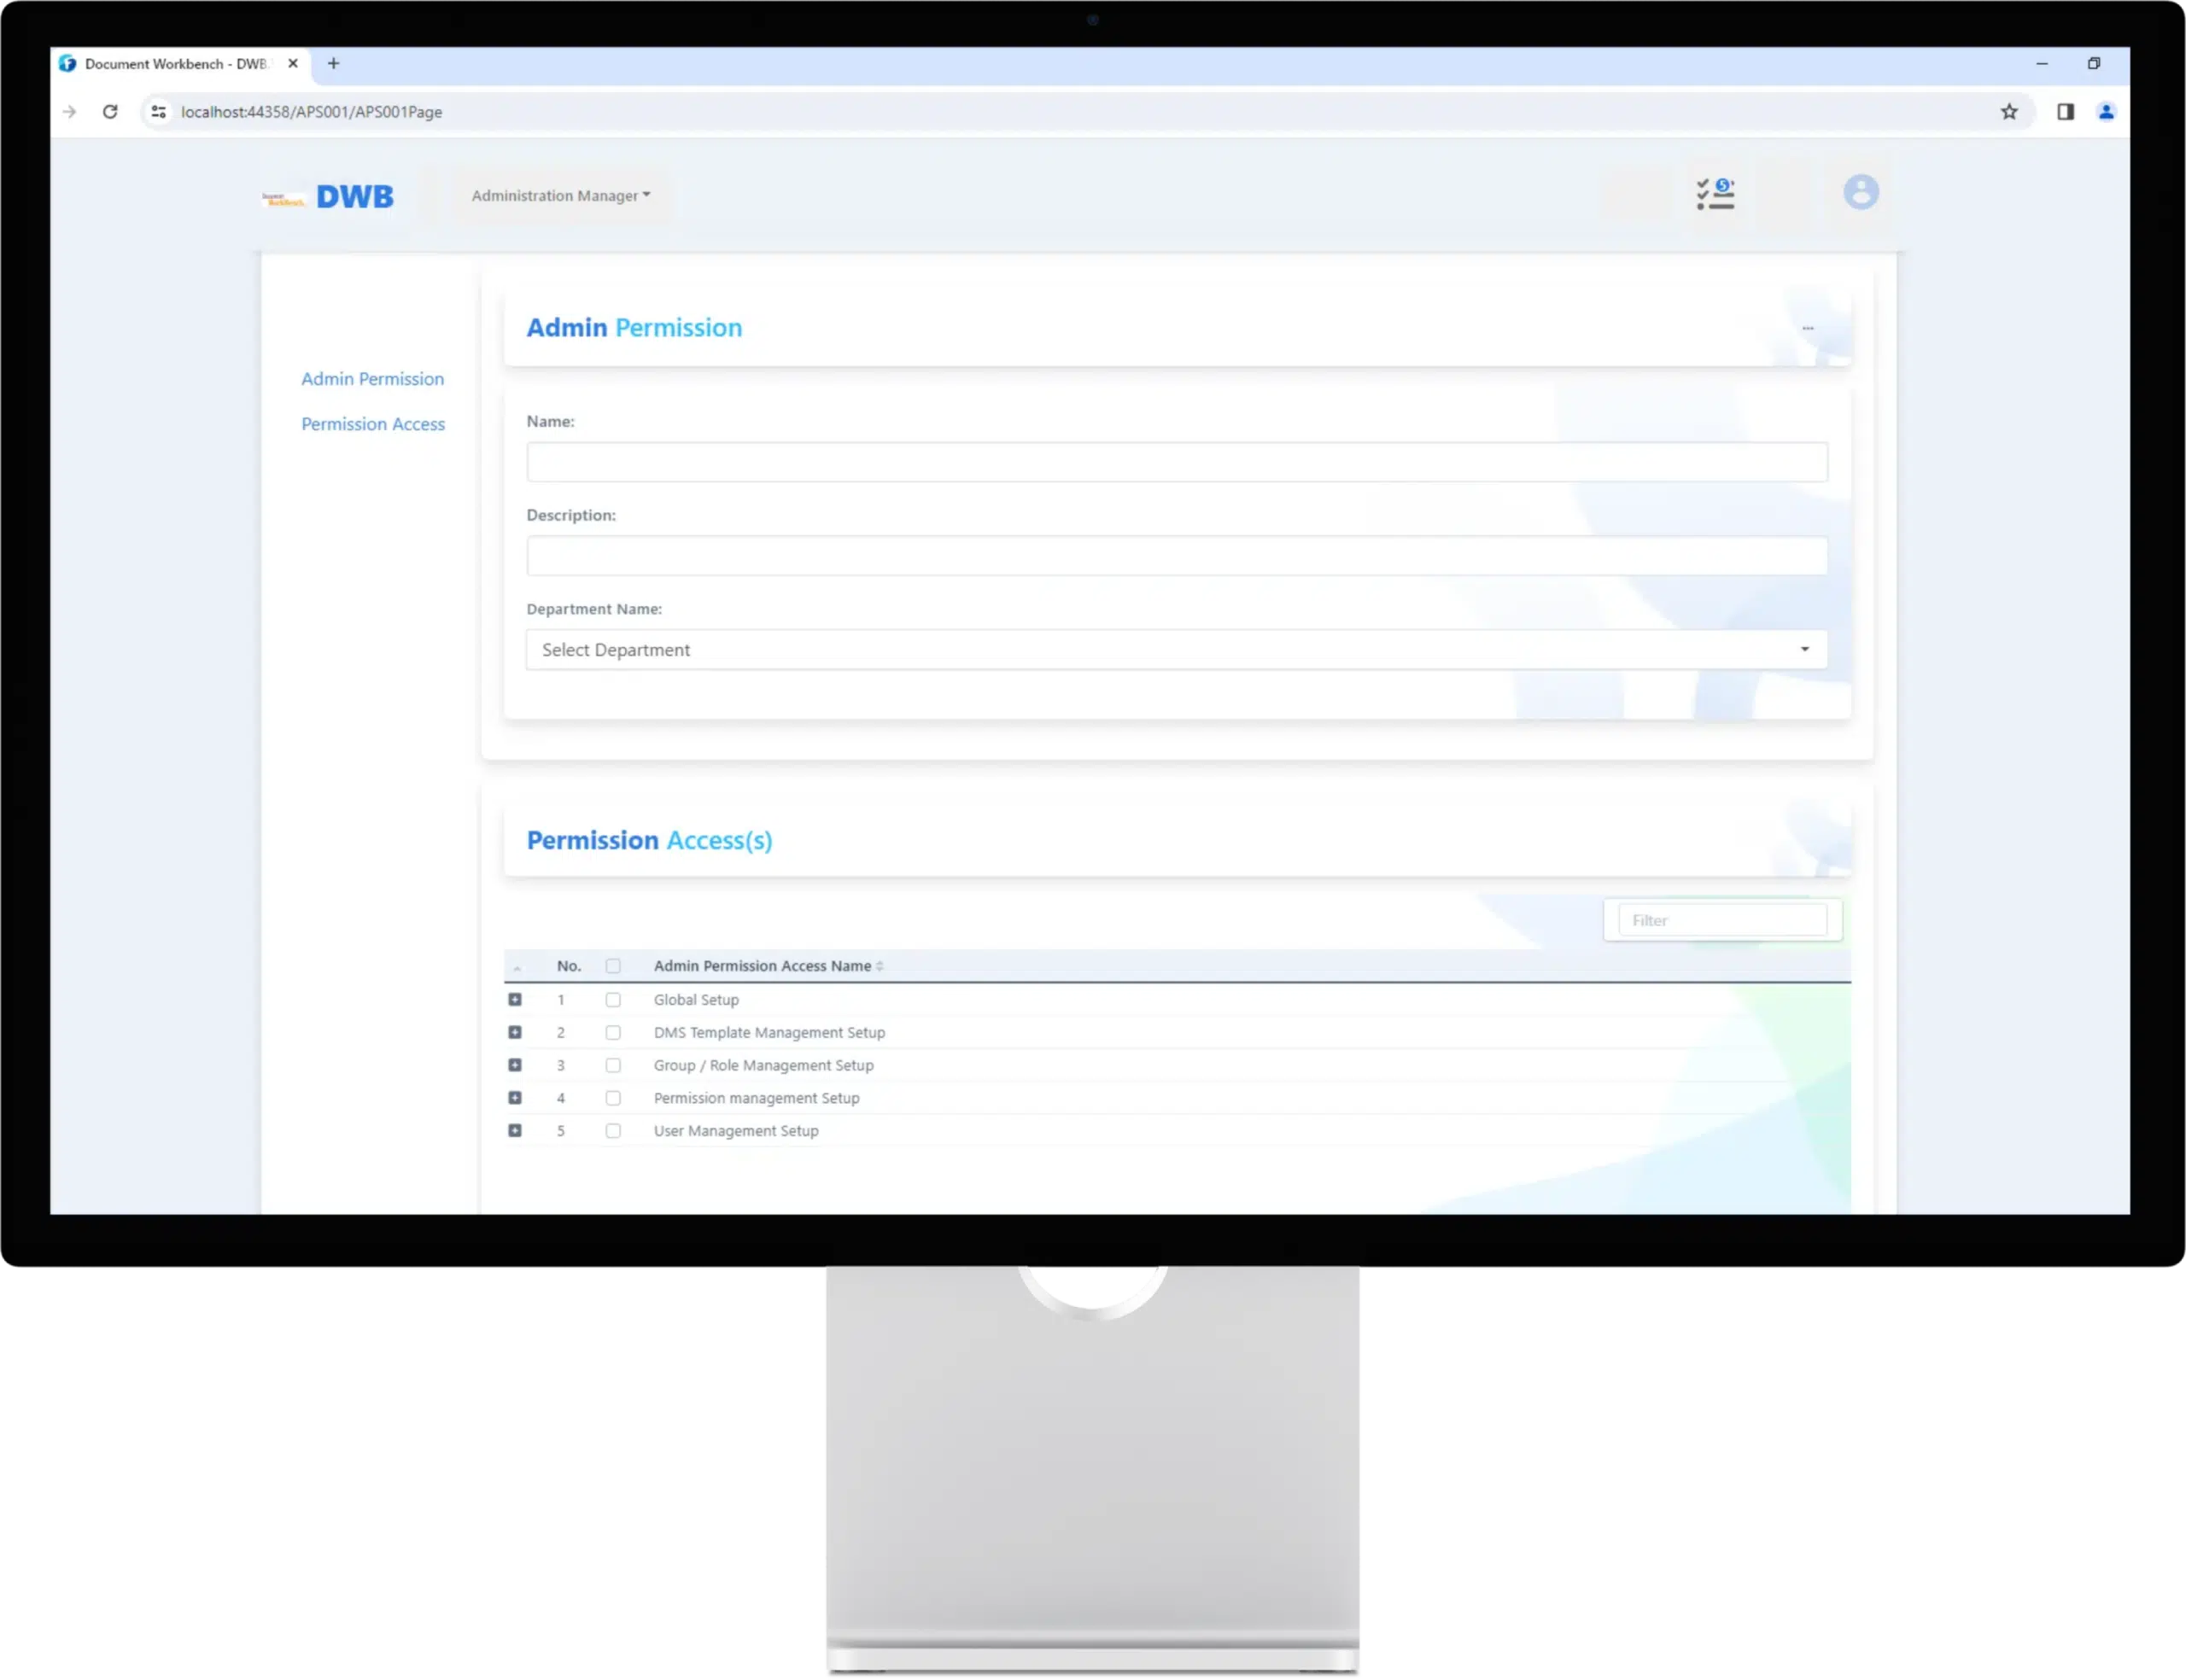This screenshot has width=2186, height=1680.
Task: Click the browser forward arrow
Action: tap(69, 112)
